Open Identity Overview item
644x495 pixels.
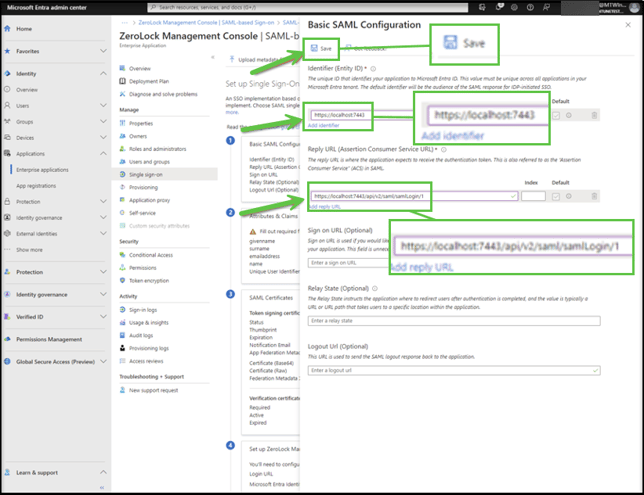pyautogui.click(x=27, y=90)
